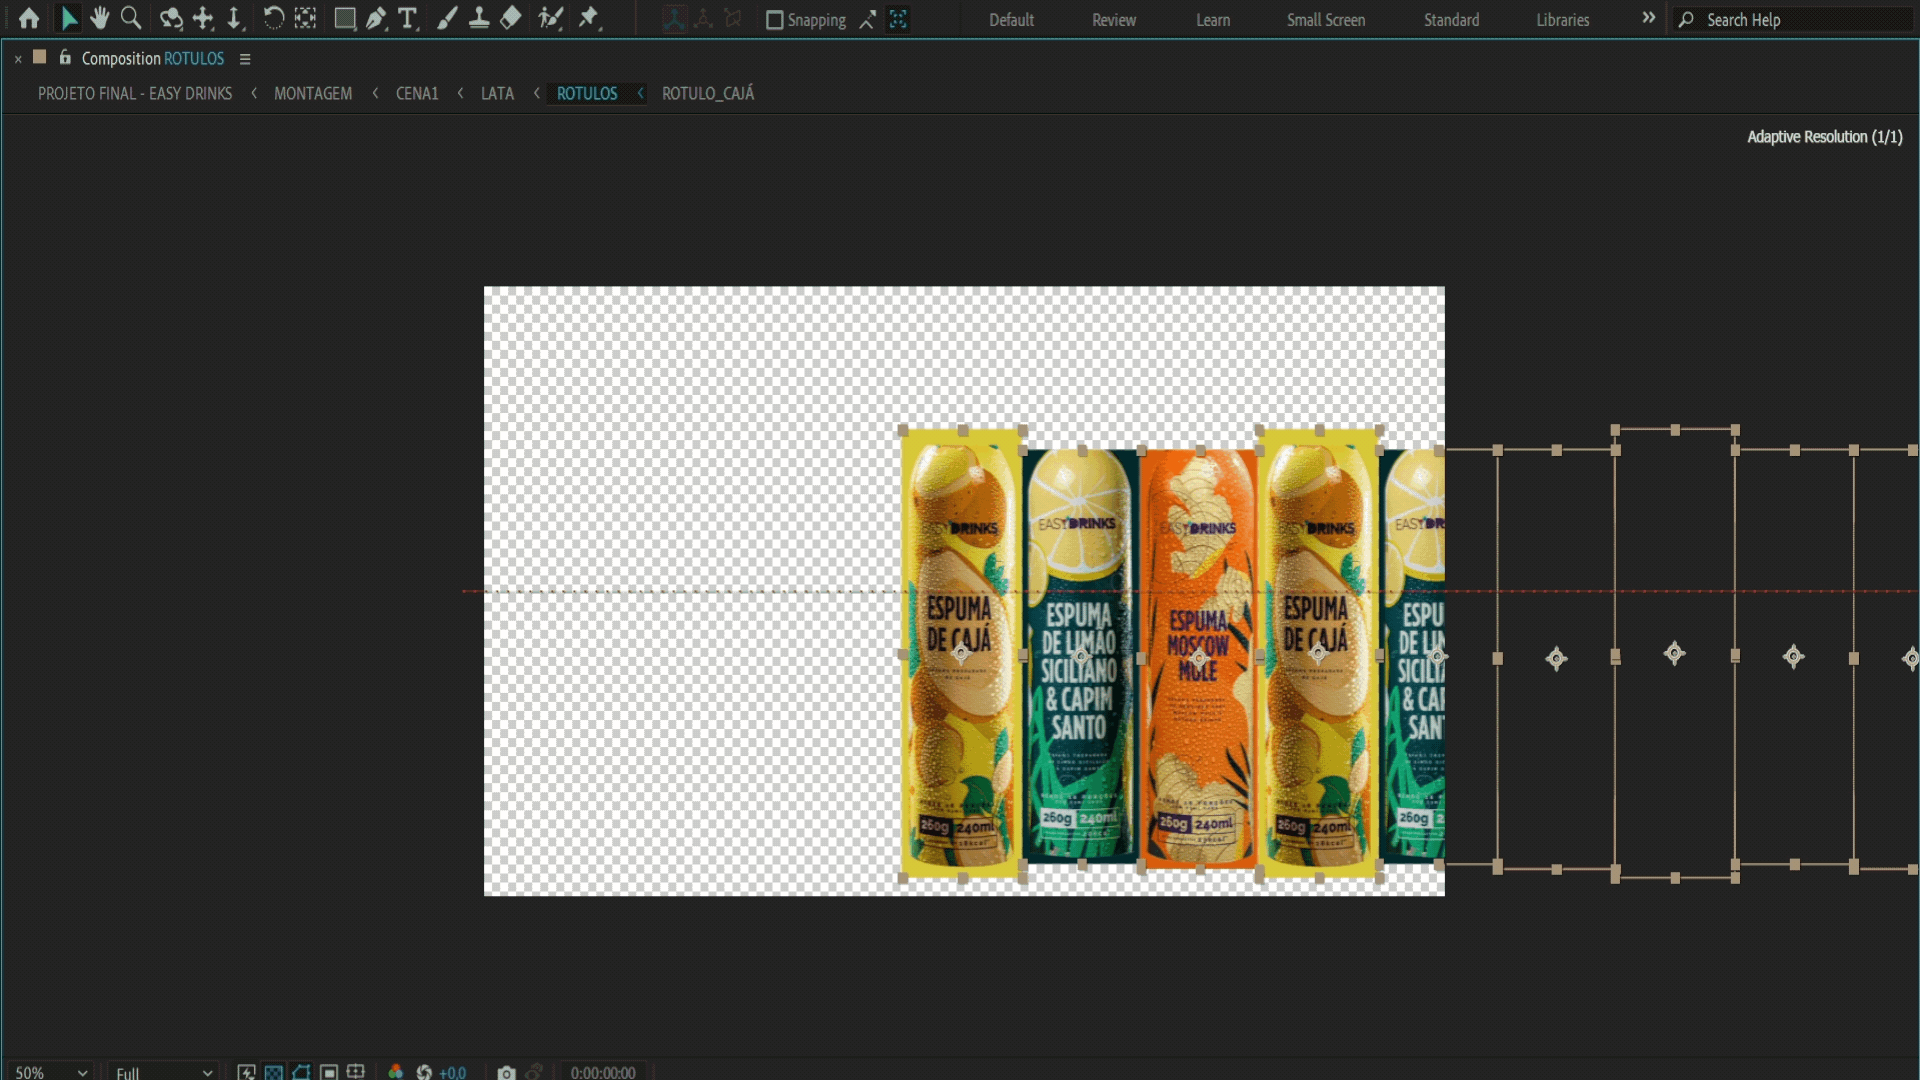Switch to Default workspace
The height and width of the screenshot is (1080, 1920).
[x=1011, y=20]
